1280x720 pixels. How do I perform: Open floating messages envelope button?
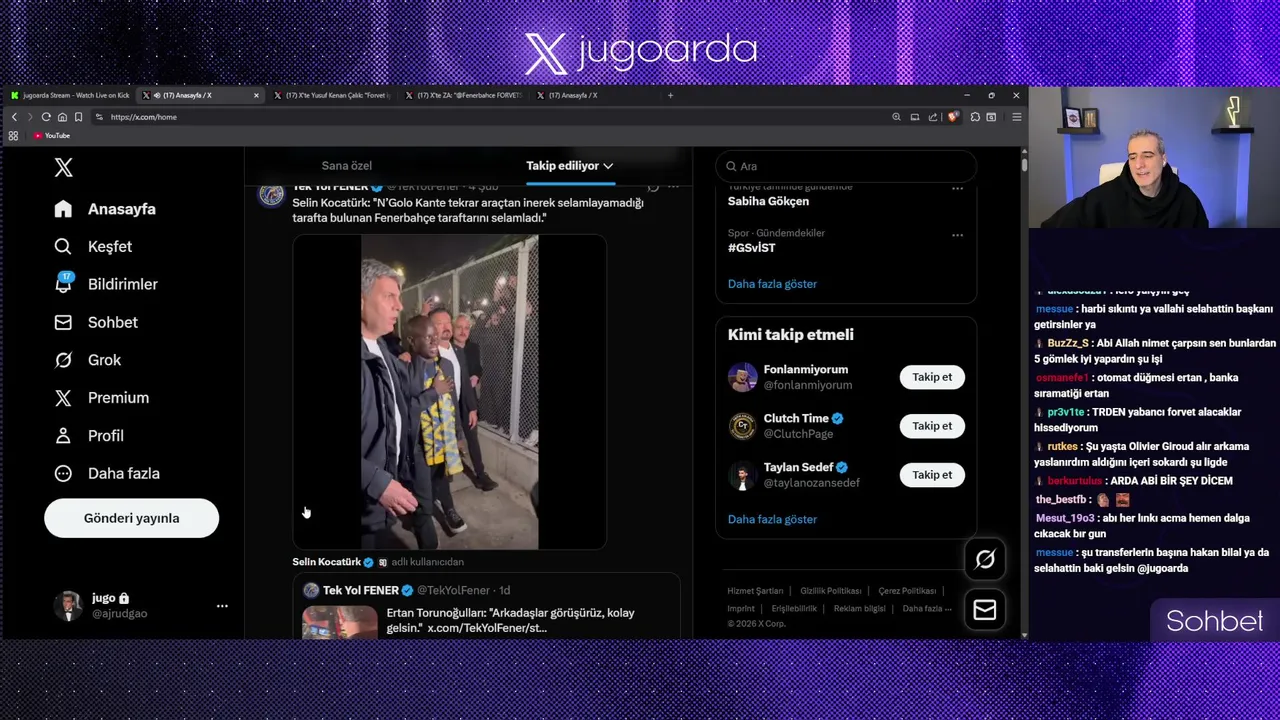[x=985, y=610]
